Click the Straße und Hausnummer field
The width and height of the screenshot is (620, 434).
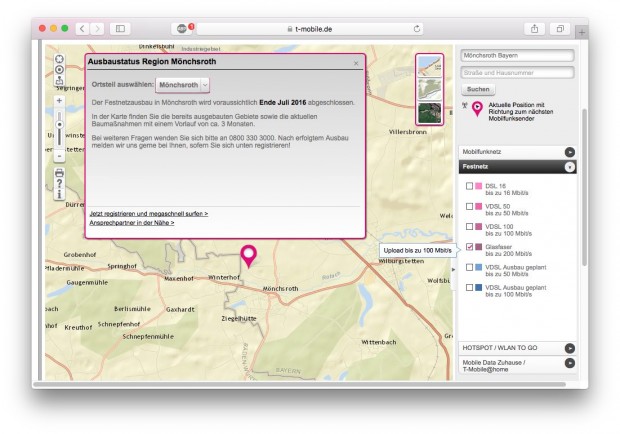517,73
